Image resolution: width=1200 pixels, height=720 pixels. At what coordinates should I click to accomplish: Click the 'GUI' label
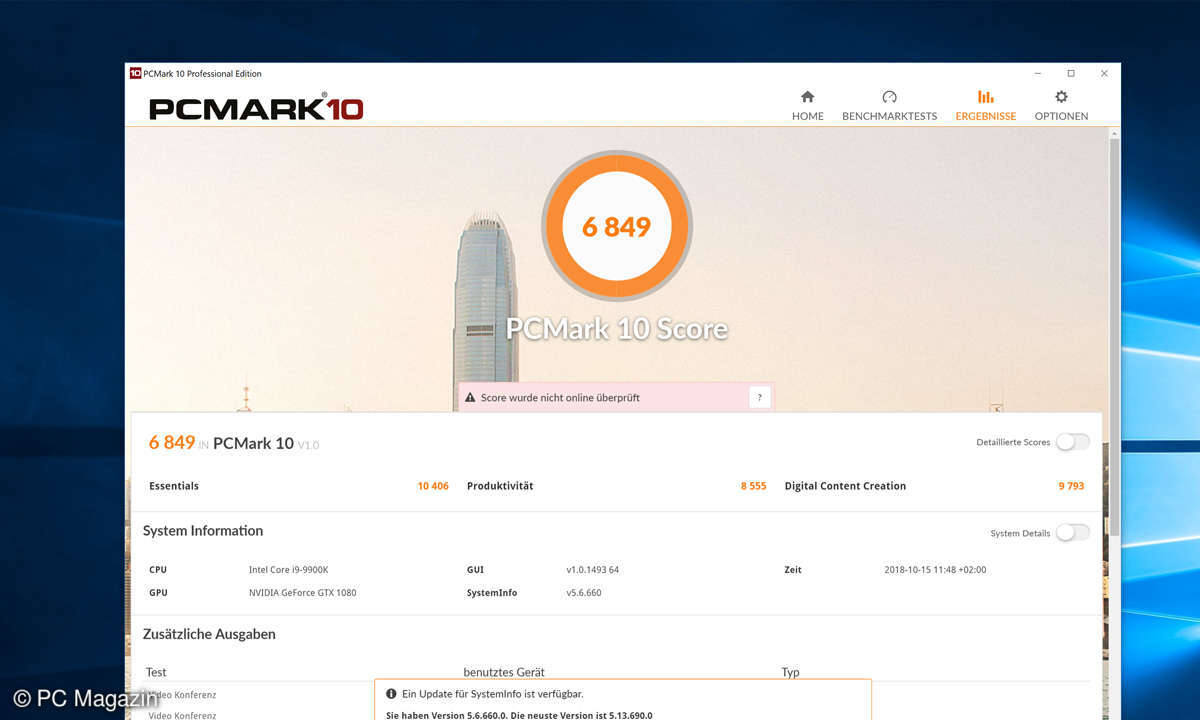point(475,570)
